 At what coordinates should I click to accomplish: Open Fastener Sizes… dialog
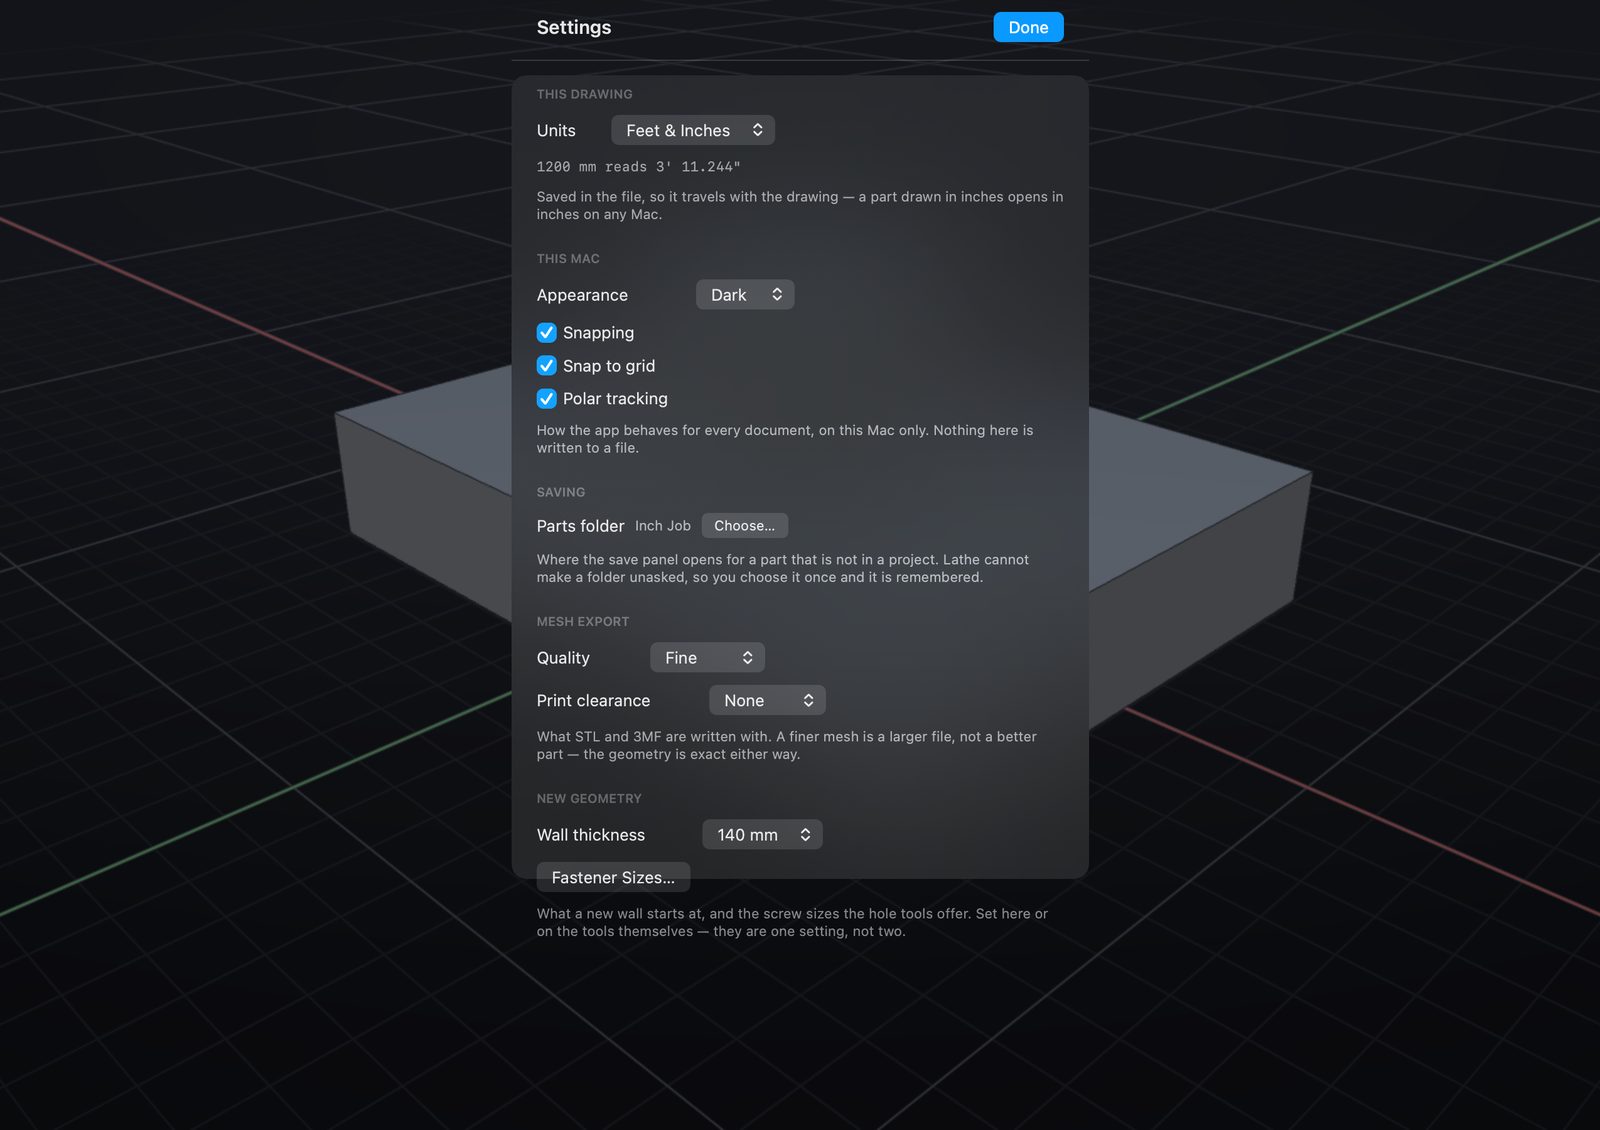[x=613, y=878]
